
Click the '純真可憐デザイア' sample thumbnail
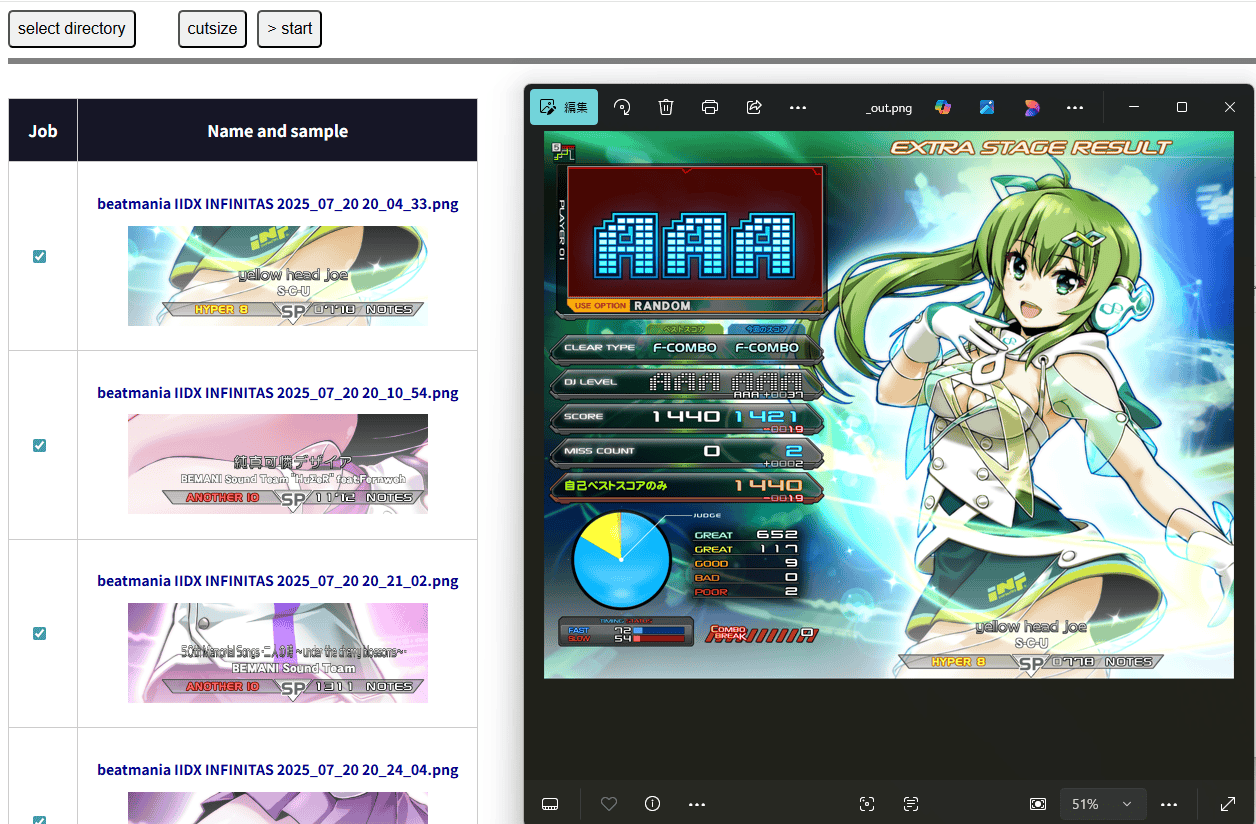(278, 464)
